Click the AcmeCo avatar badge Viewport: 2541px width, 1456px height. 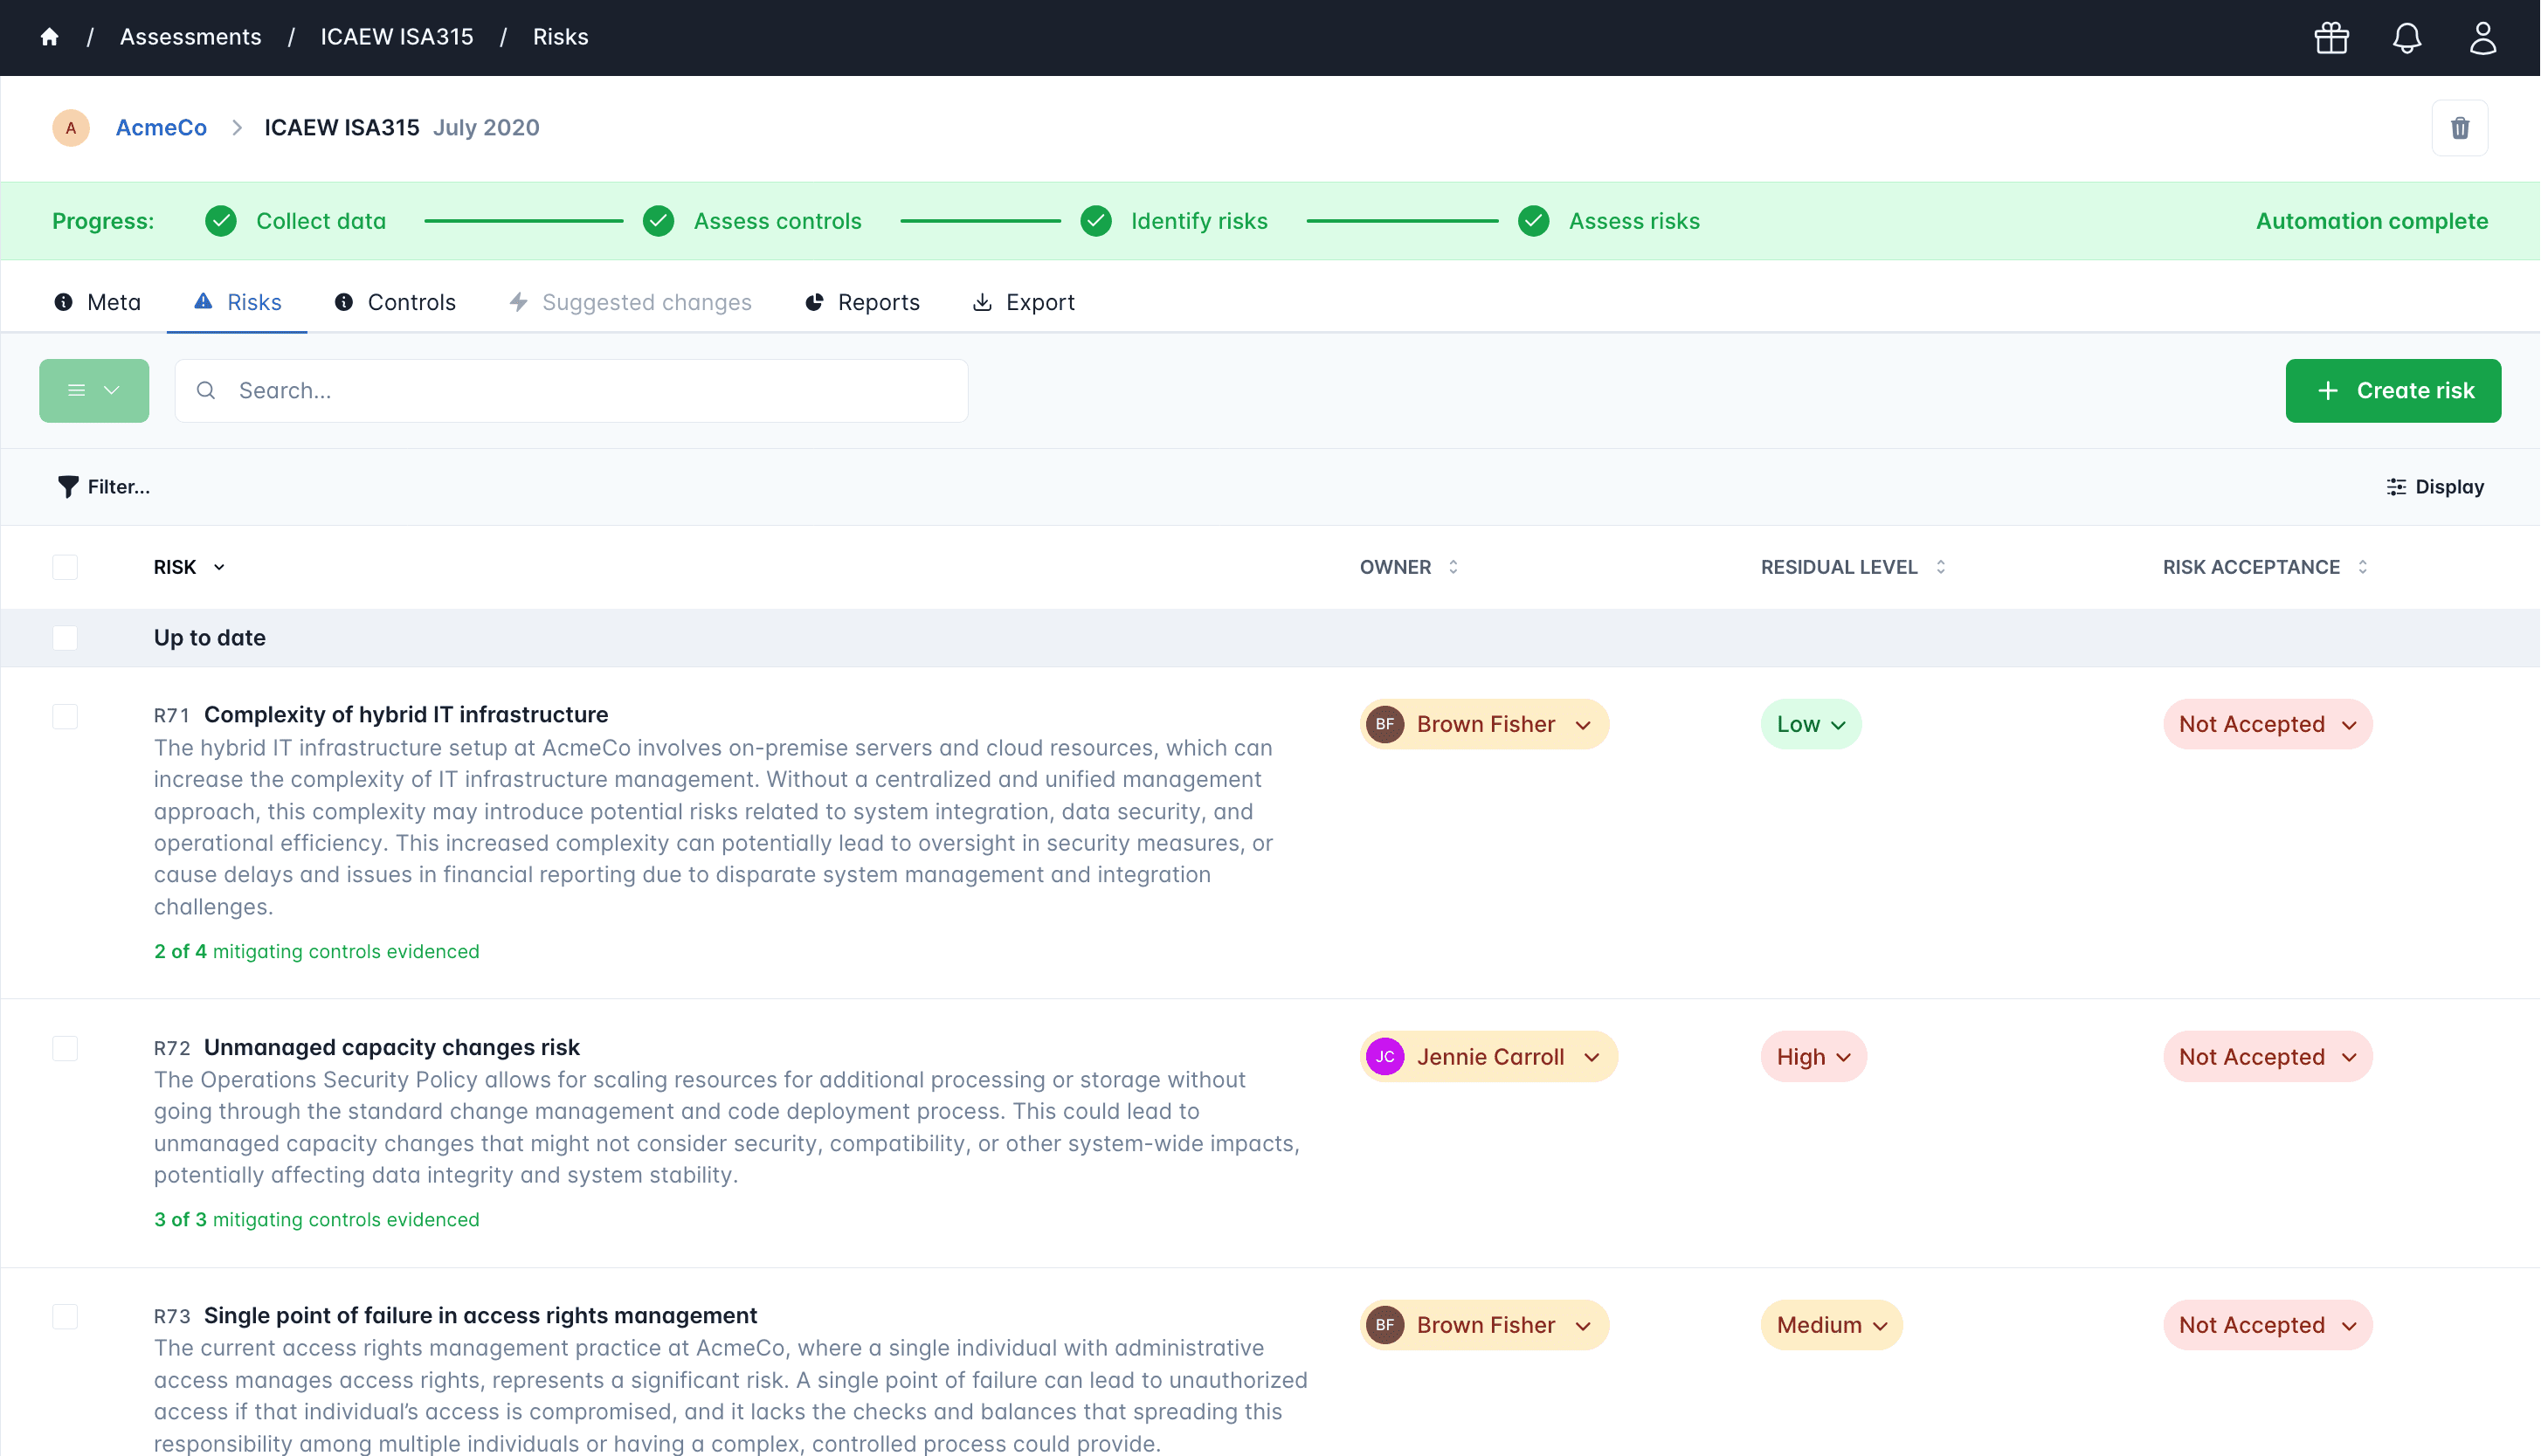click(71, 128)
